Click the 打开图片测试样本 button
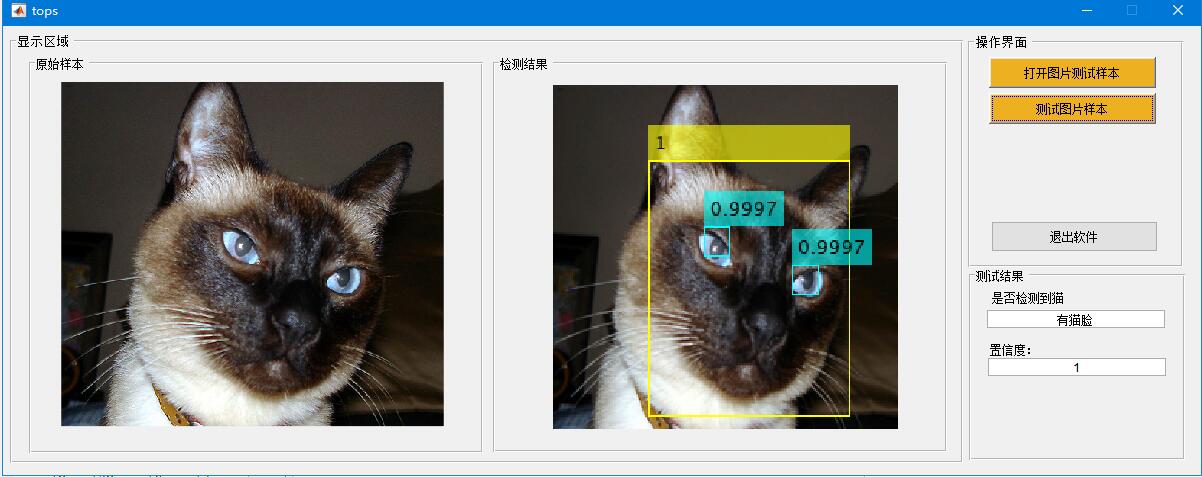This screenshot has height=477, width=1202. [x=1072, y=73]
